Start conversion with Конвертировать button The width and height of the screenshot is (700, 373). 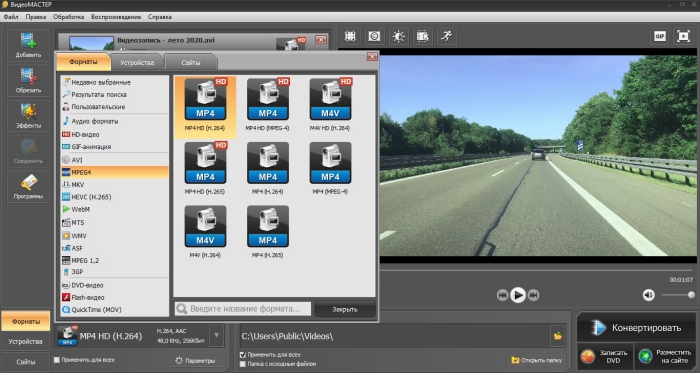click(637, 328)
